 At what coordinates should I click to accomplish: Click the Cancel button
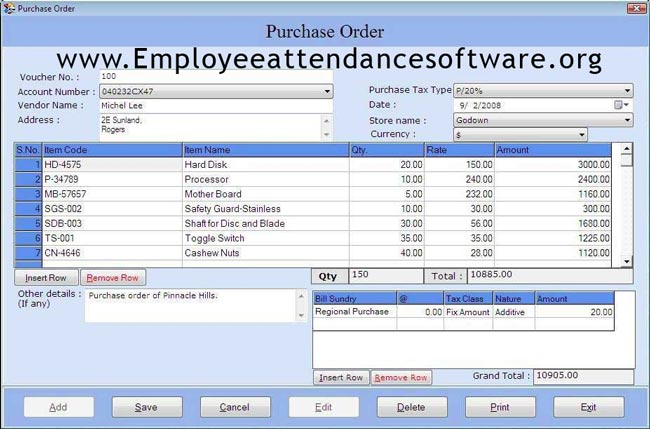pyautogui.click(x=235, y=407)
